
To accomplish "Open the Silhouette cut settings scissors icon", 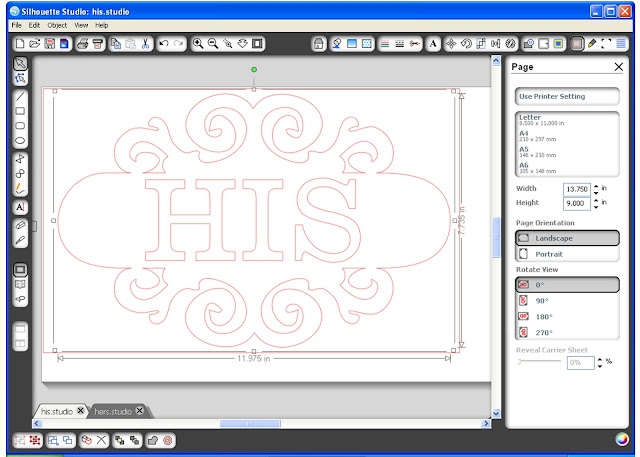I will [415, 44].
